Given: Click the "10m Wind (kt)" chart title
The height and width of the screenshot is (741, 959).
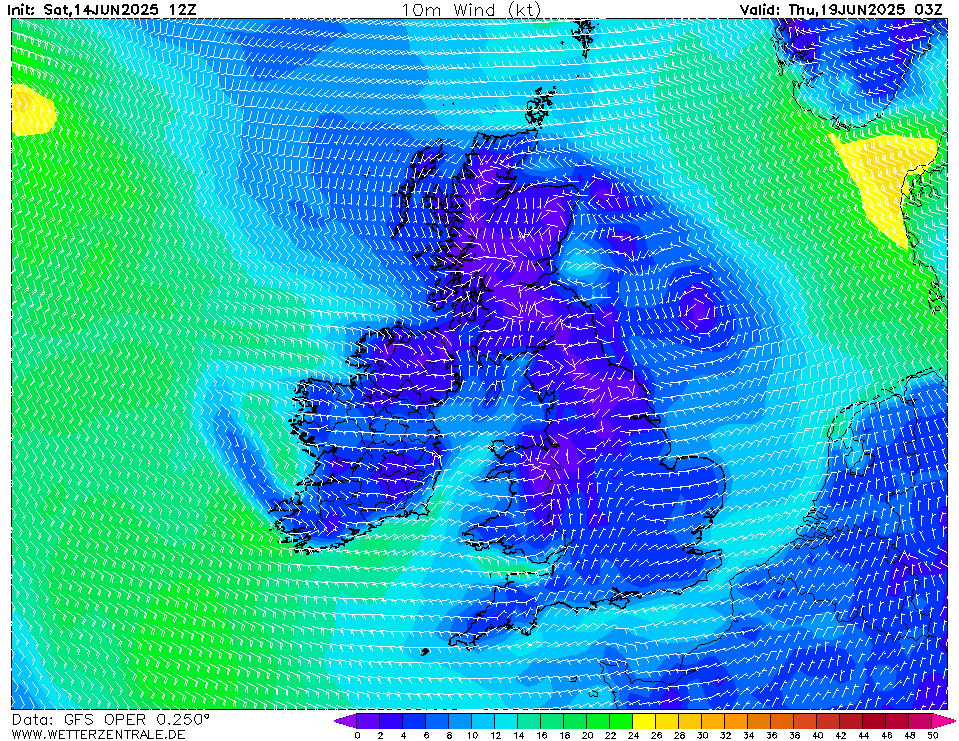Looking at the screenshot, I should pyautogui.click(x=471, y=9).
